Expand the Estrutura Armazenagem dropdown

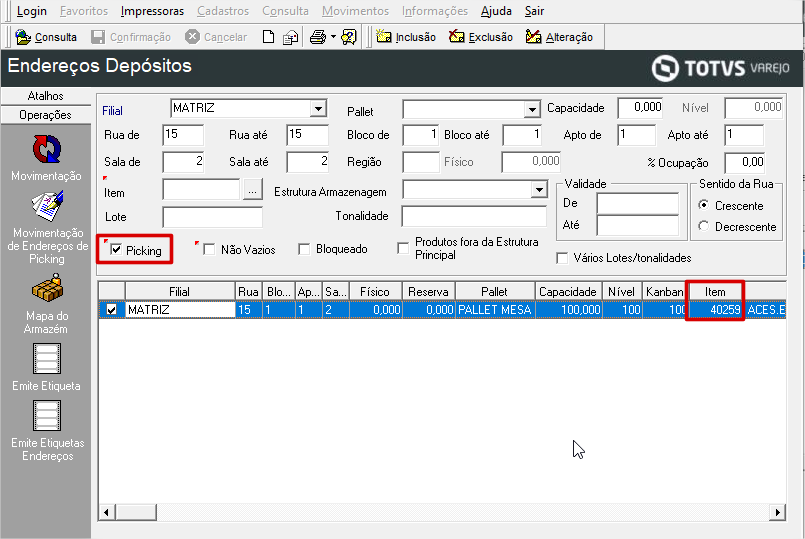(x=539, y=190)
